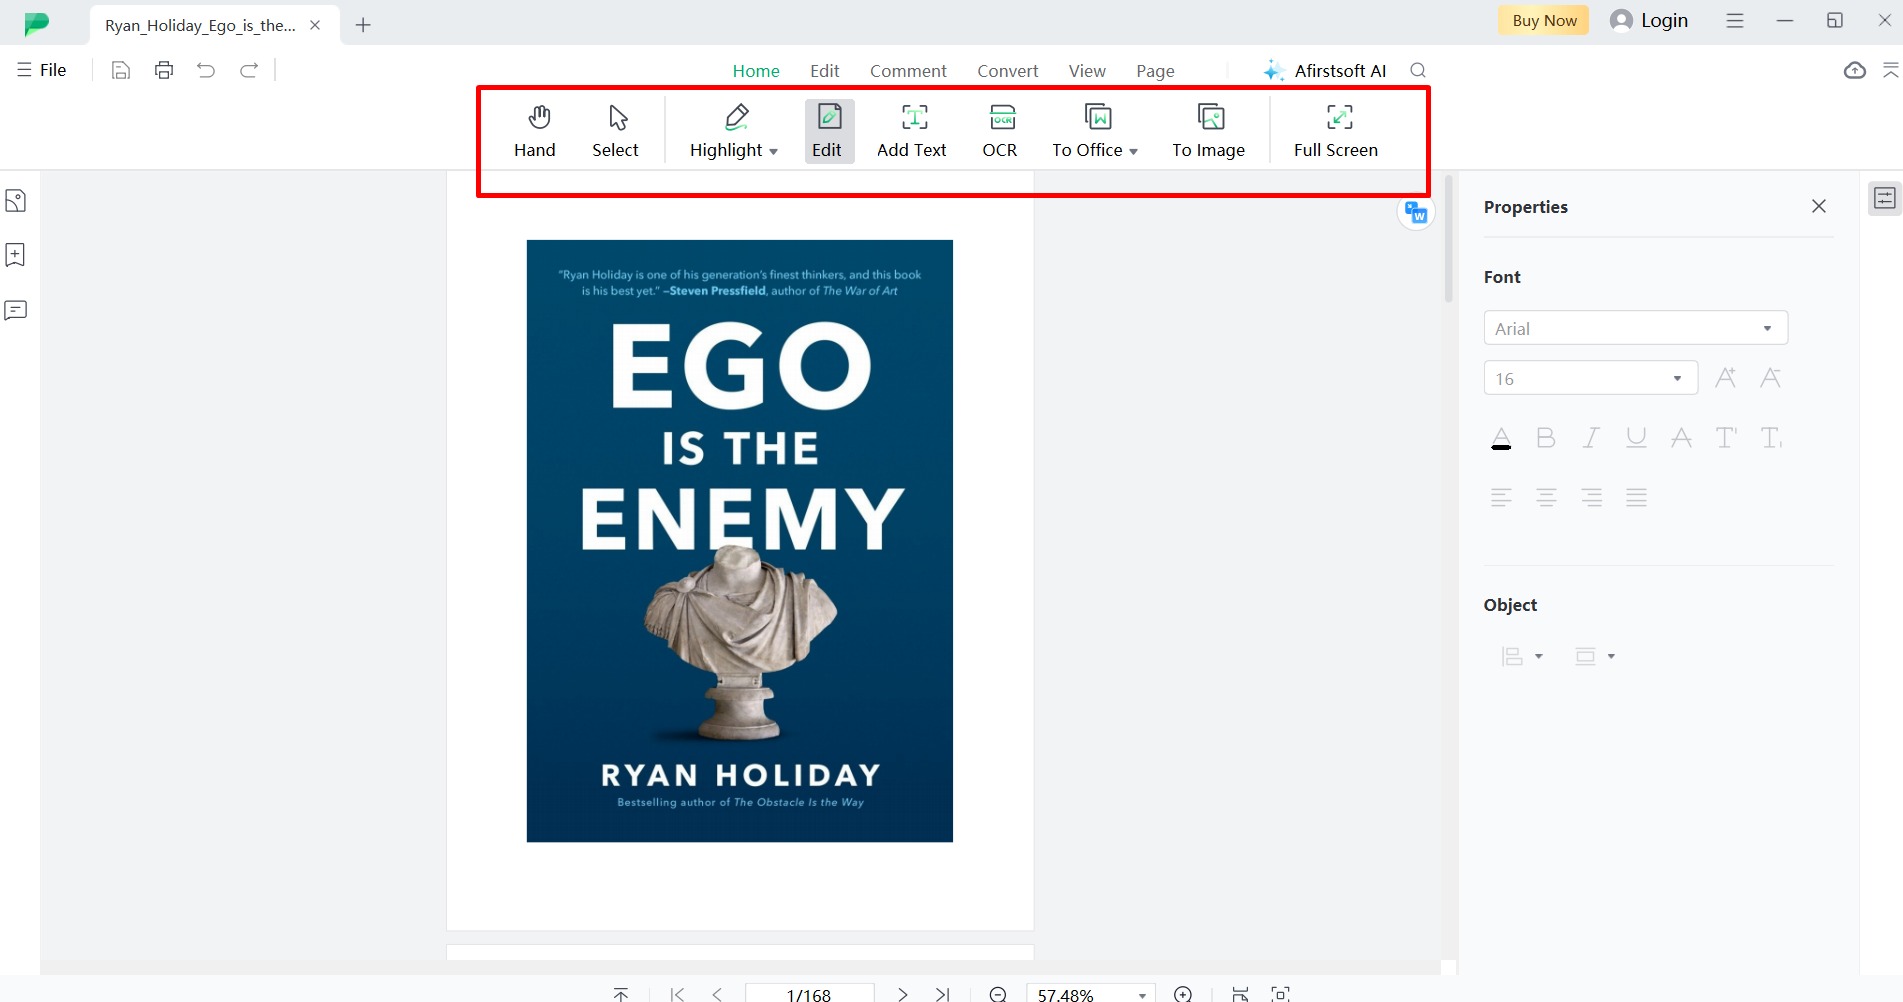Align text left
The image size is (1903, 1002).
[1501, 497]
